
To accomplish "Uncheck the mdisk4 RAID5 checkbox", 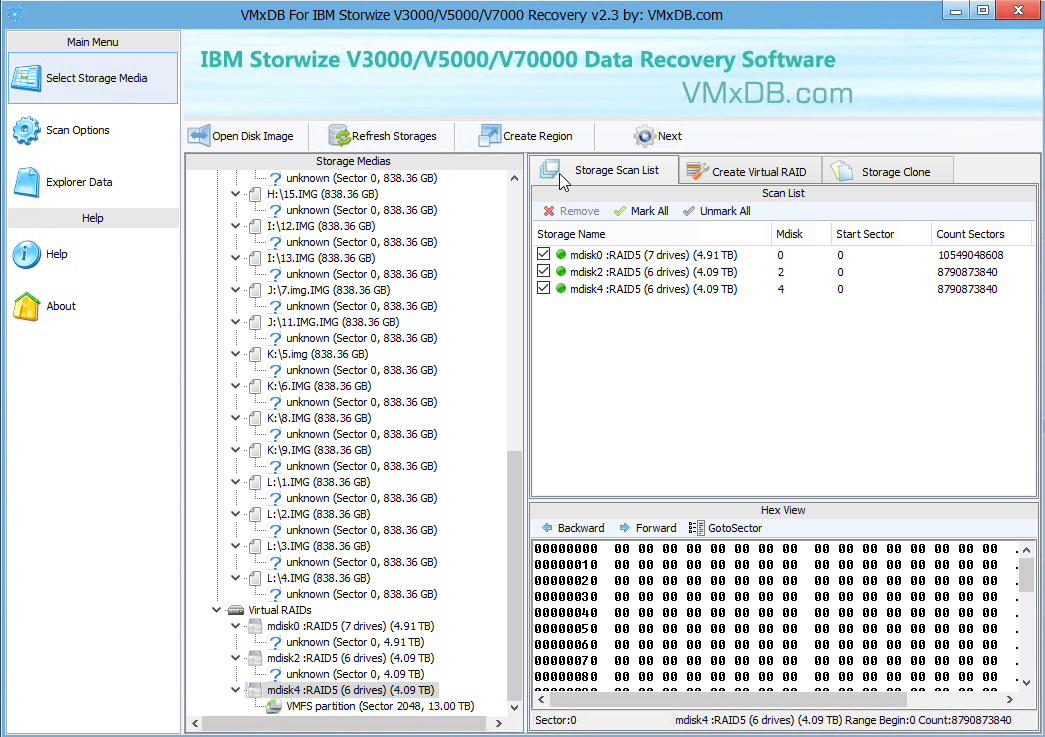I will pyautogui.click(x=544, y=288).
